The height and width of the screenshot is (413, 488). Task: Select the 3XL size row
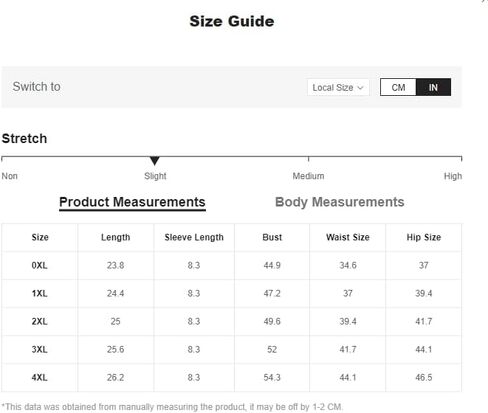coord(231,349)
